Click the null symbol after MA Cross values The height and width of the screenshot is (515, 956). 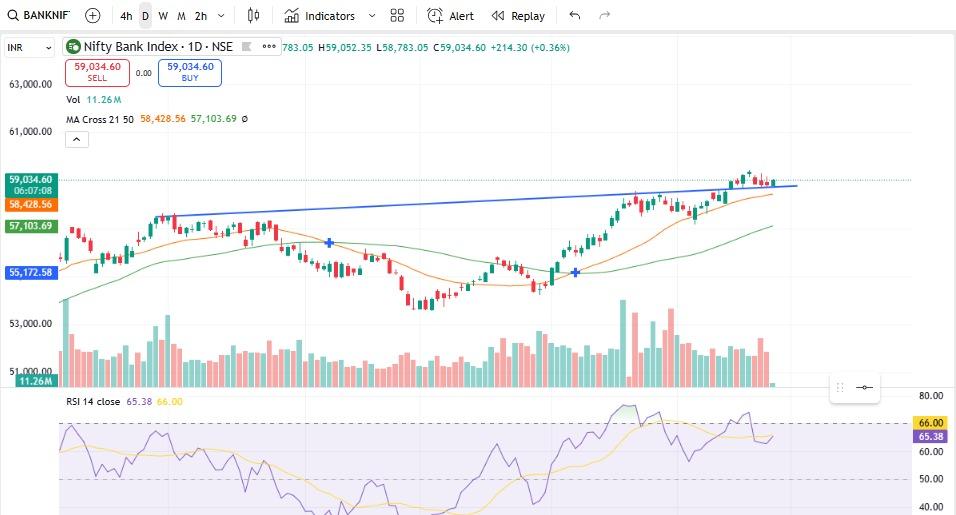click(244, 119)
